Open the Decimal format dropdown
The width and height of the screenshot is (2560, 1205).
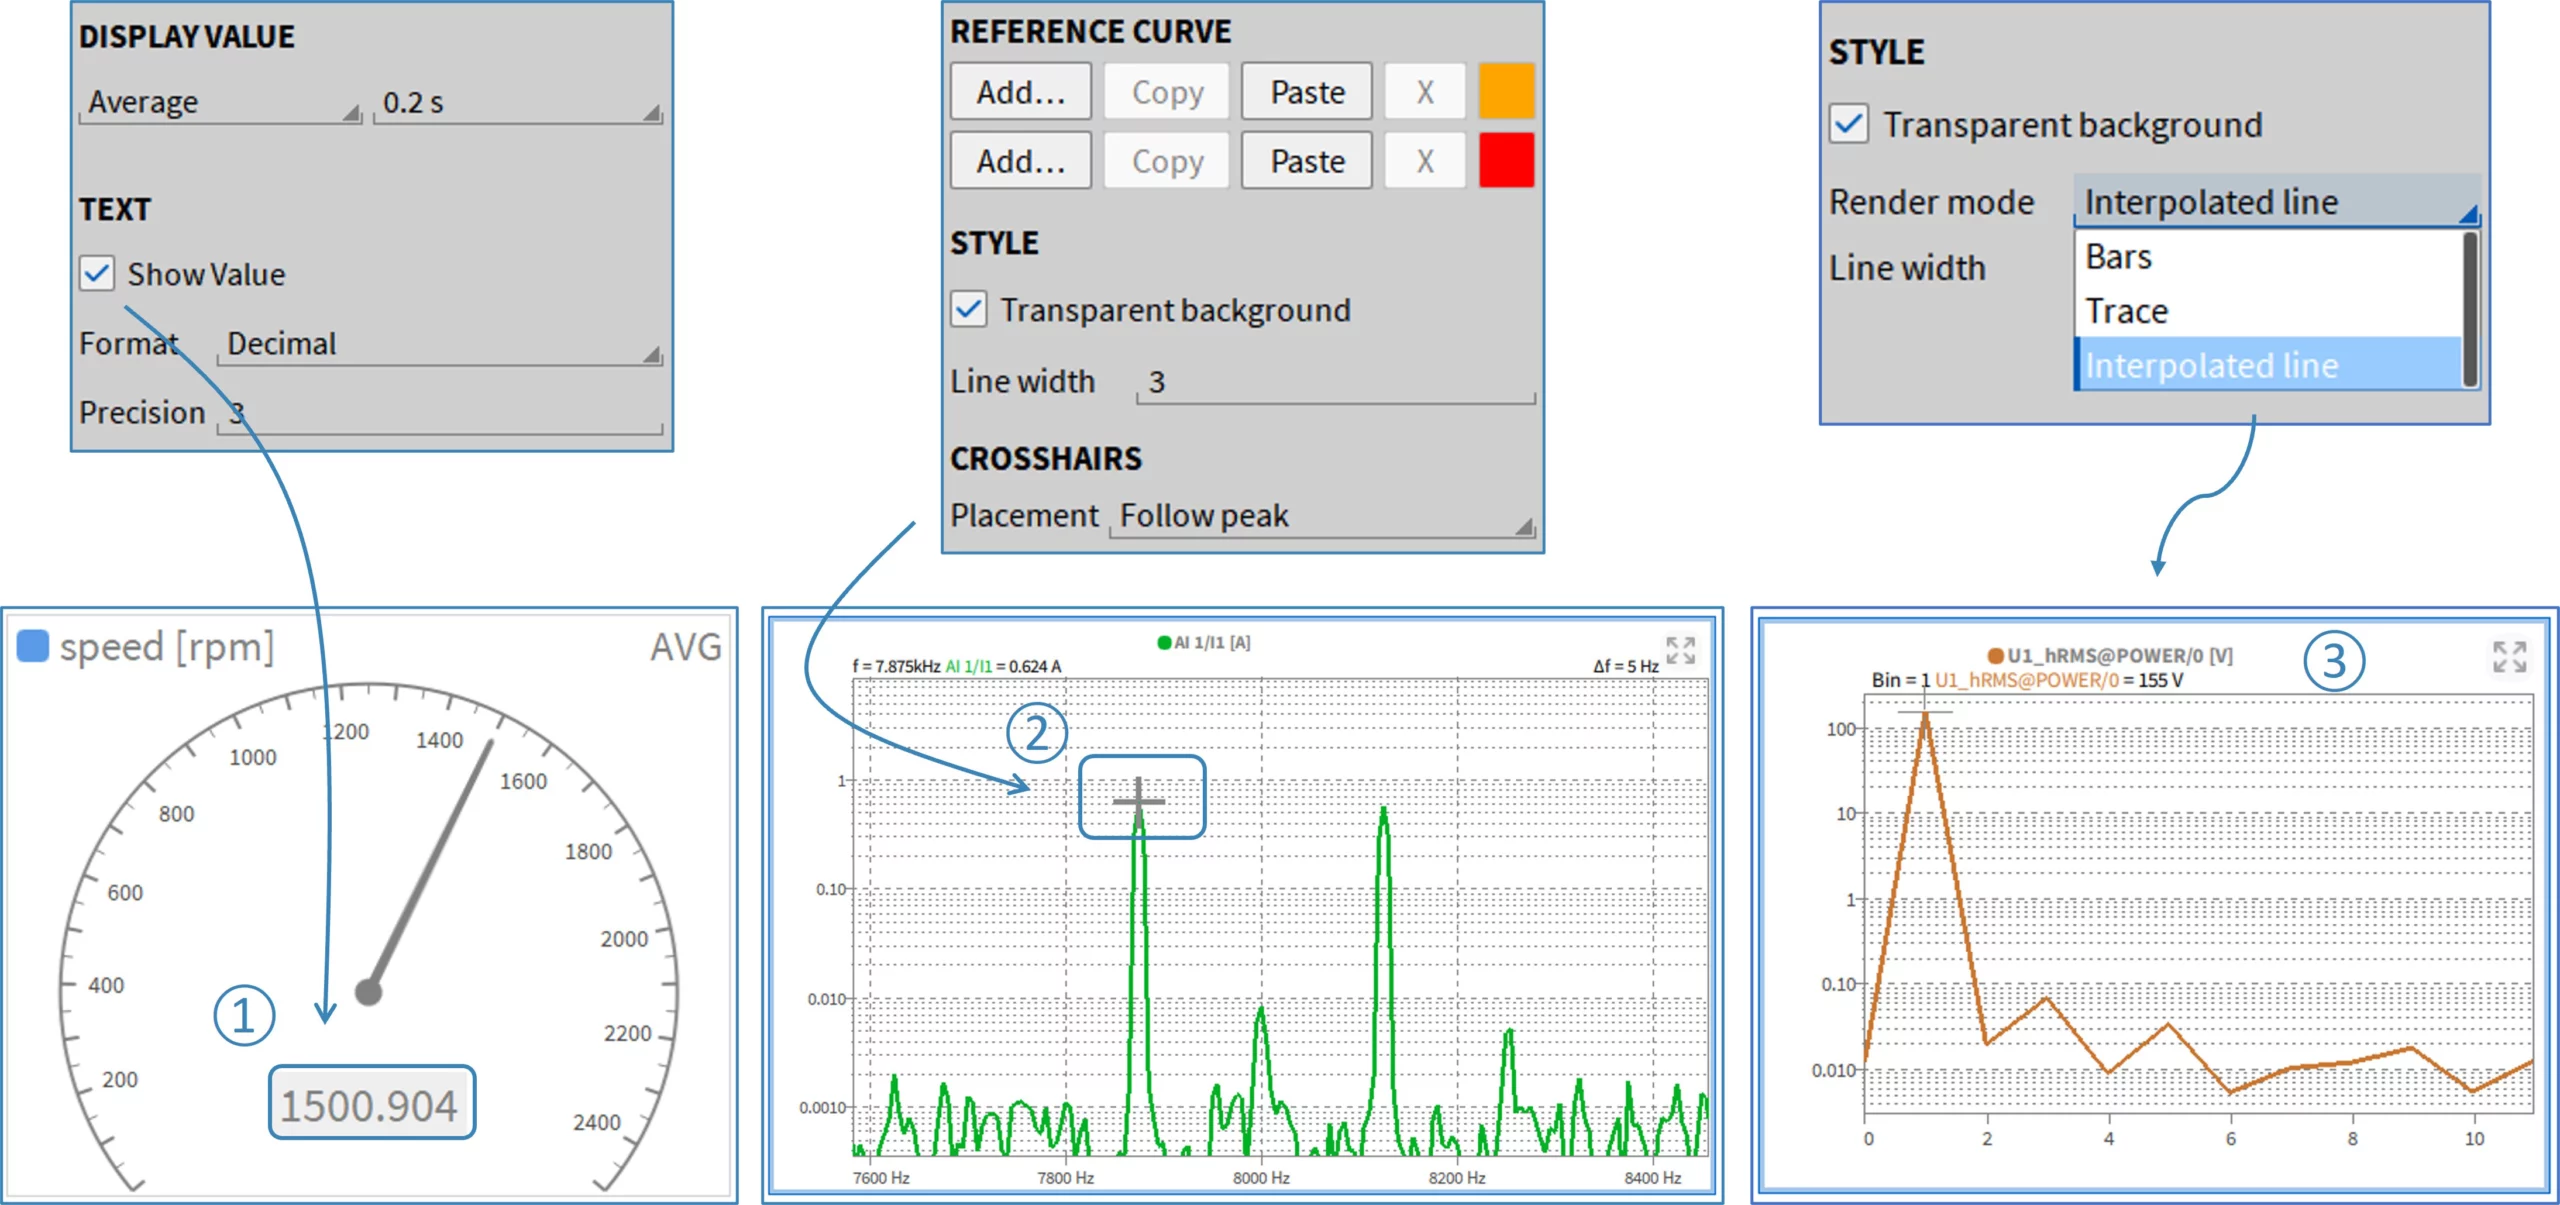pyautogui.click(x=440, y=344)
